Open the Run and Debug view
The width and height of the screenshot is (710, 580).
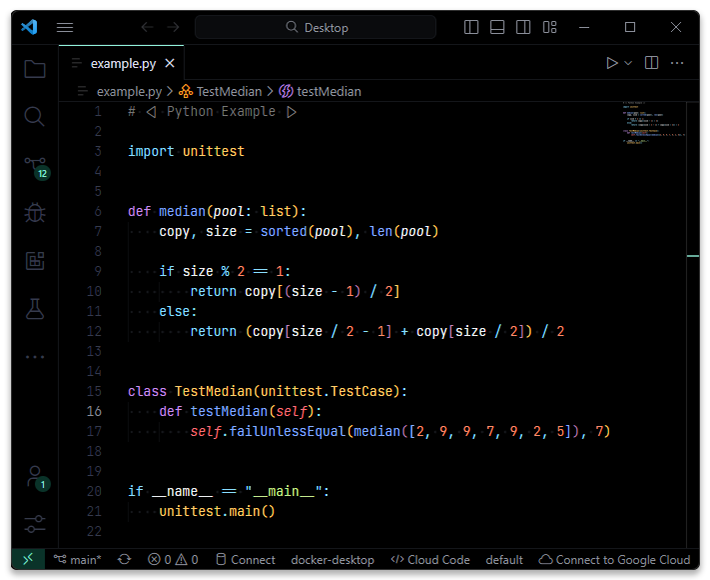click(35, 213)
